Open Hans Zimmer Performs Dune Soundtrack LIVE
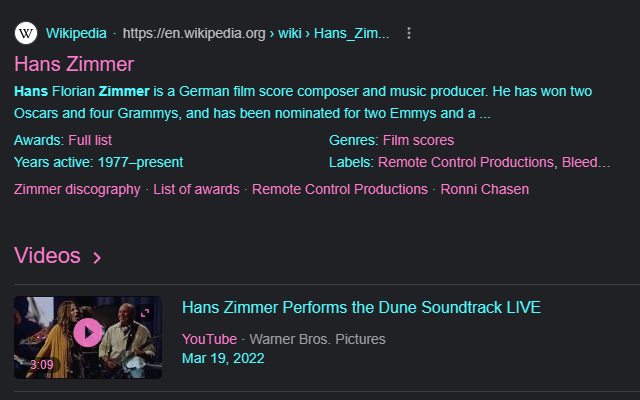The width and height of the screenshot is (640, 400). tap(361, 307)
